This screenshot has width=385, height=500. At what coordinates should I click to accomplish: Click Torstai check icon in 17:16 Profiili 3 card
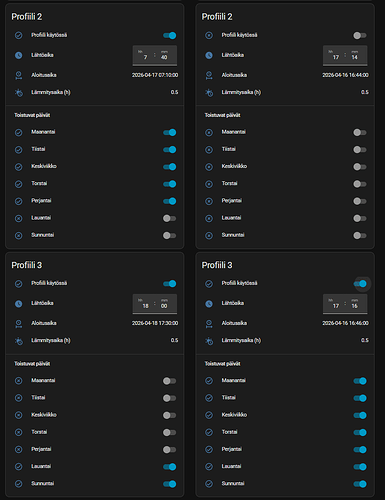tap(209, 432)
